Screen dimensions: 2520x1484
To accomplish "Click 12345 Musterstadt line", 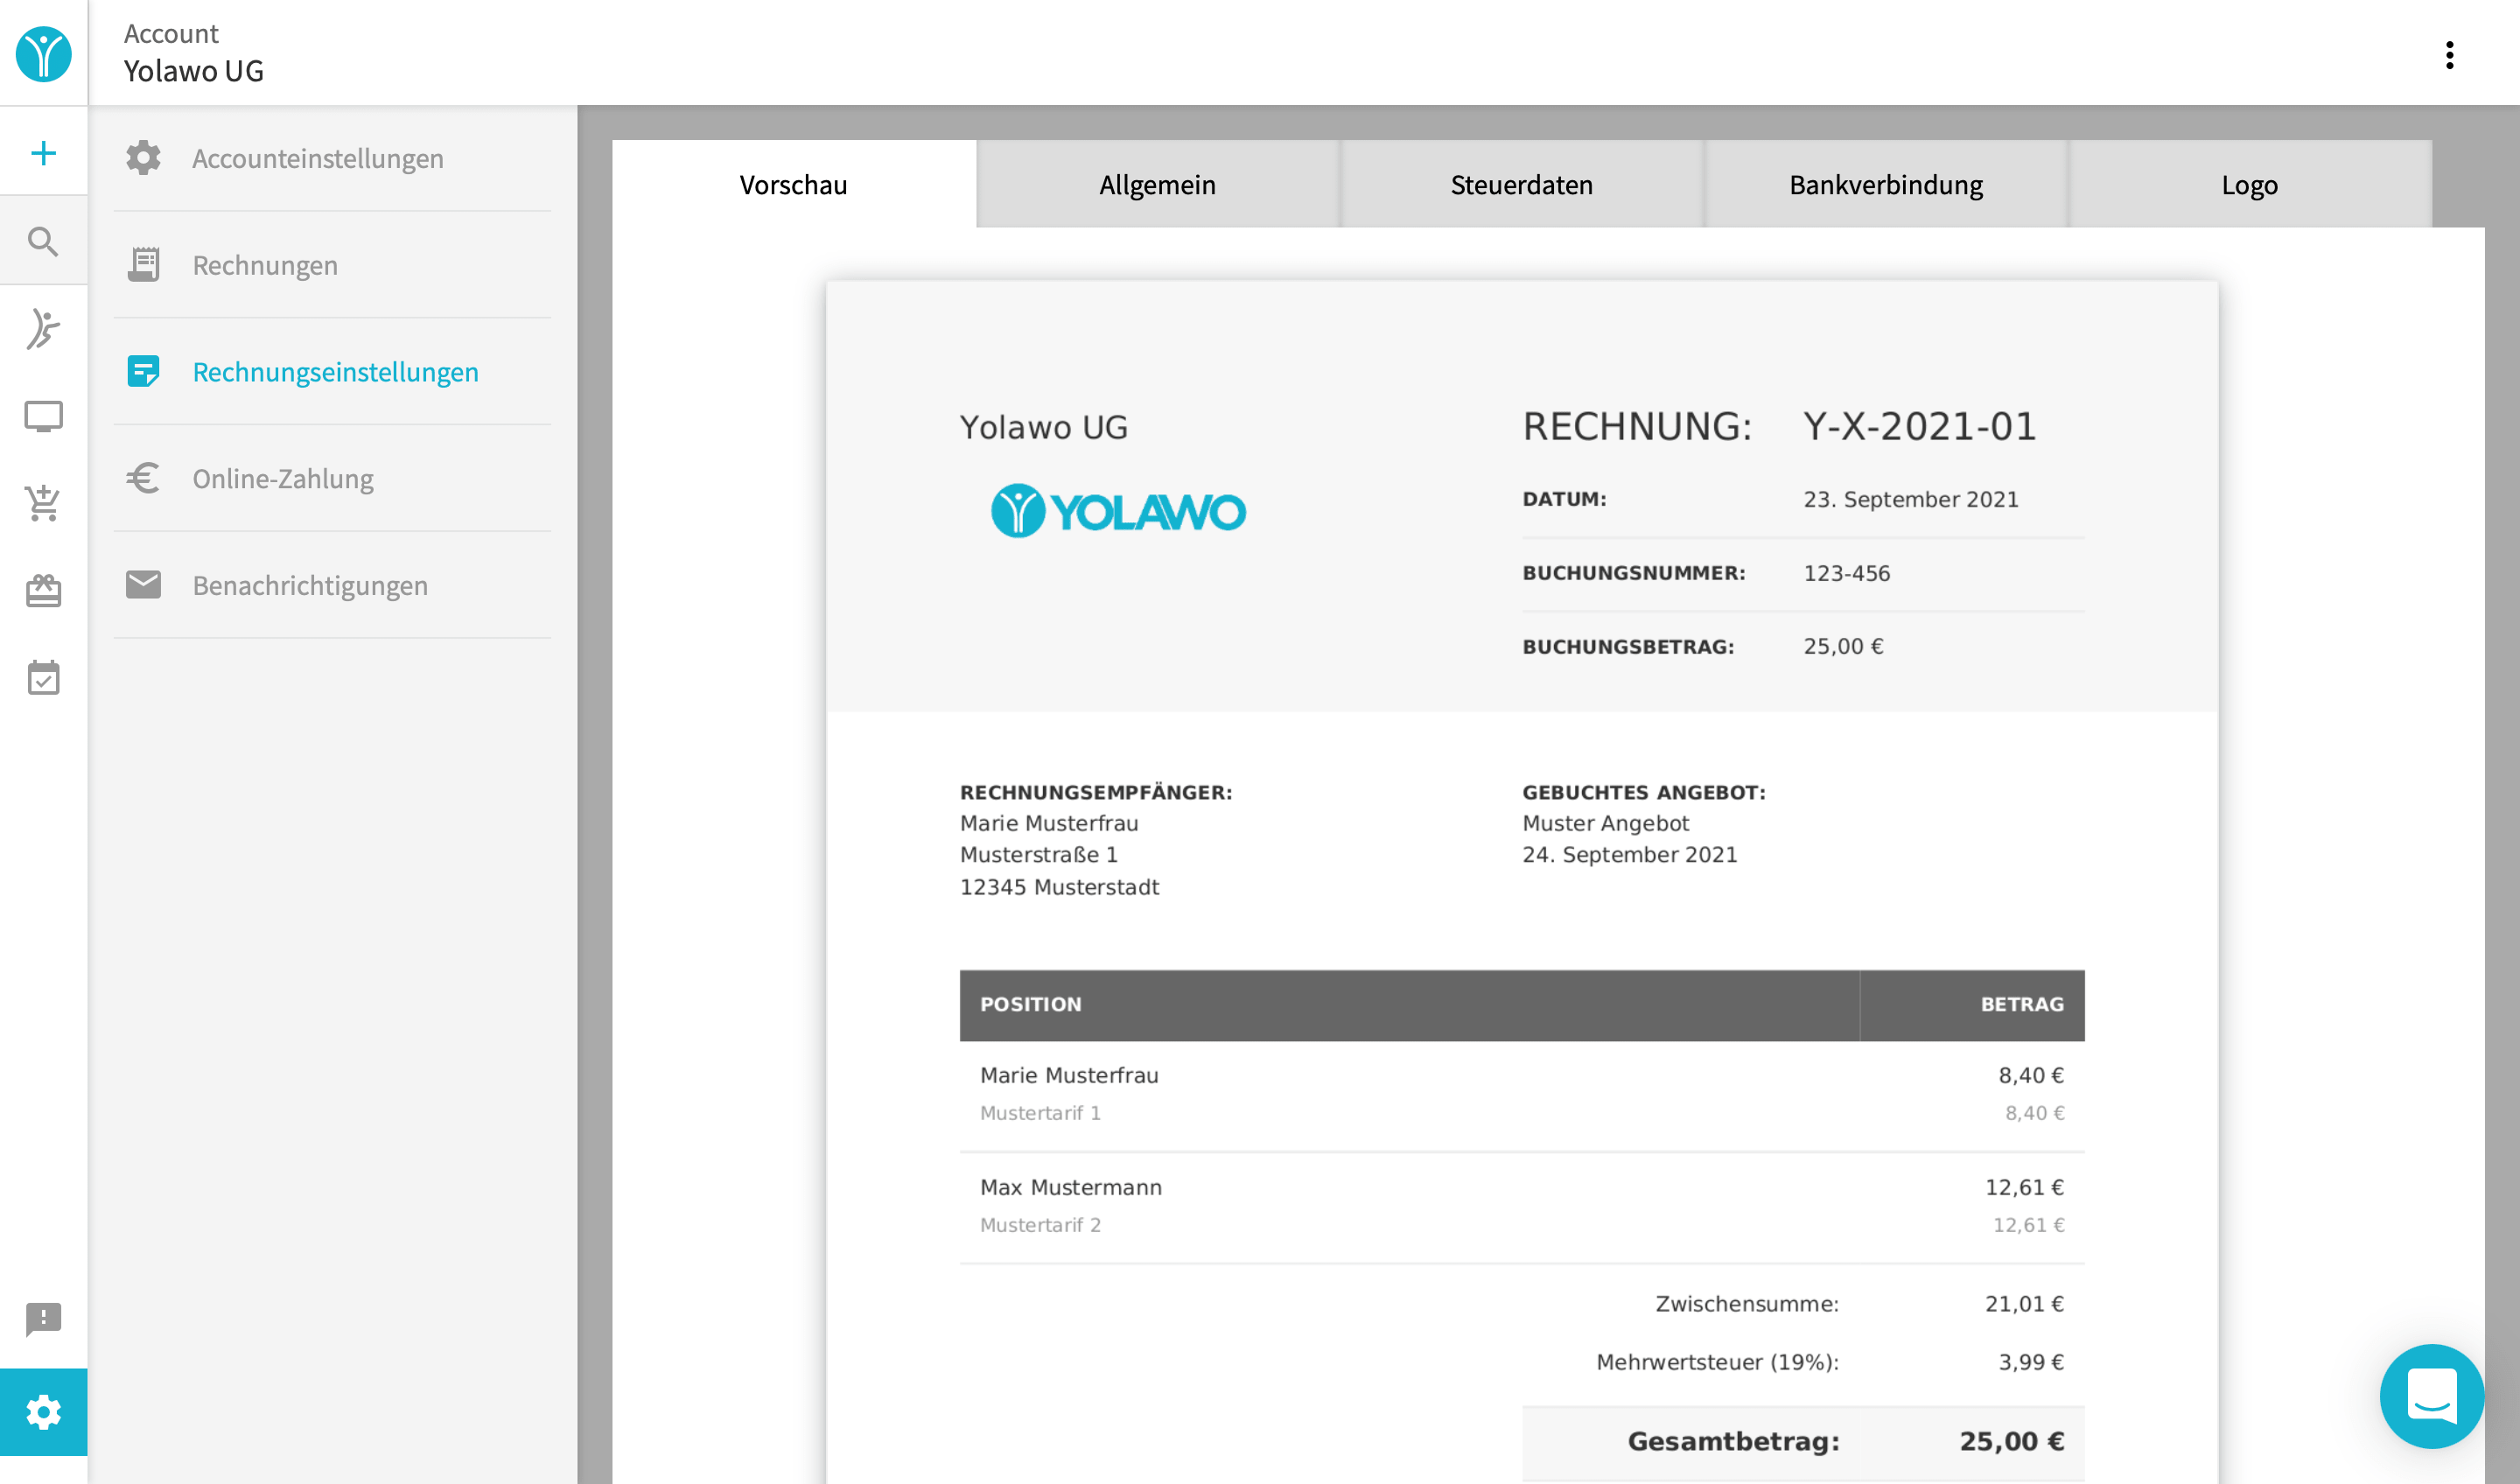I will 1059,887.
